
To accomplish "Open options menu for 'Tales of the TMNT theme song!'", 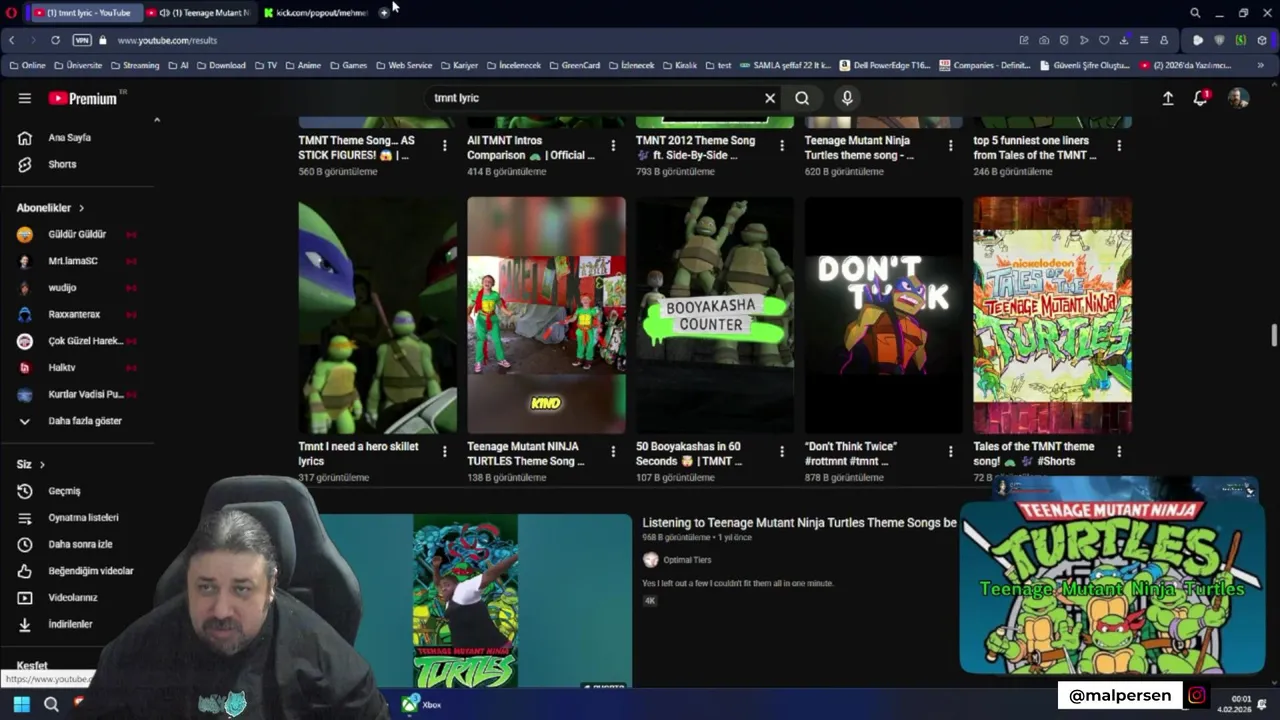I will (x=1119, y=452).
